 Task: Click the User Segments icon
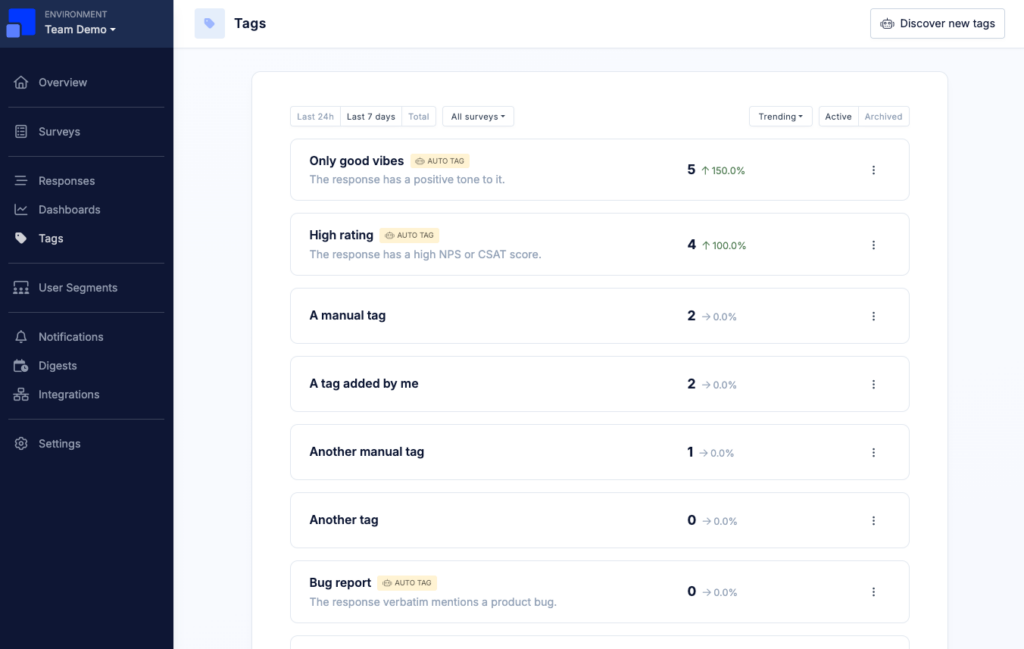[x=21, y=287]
